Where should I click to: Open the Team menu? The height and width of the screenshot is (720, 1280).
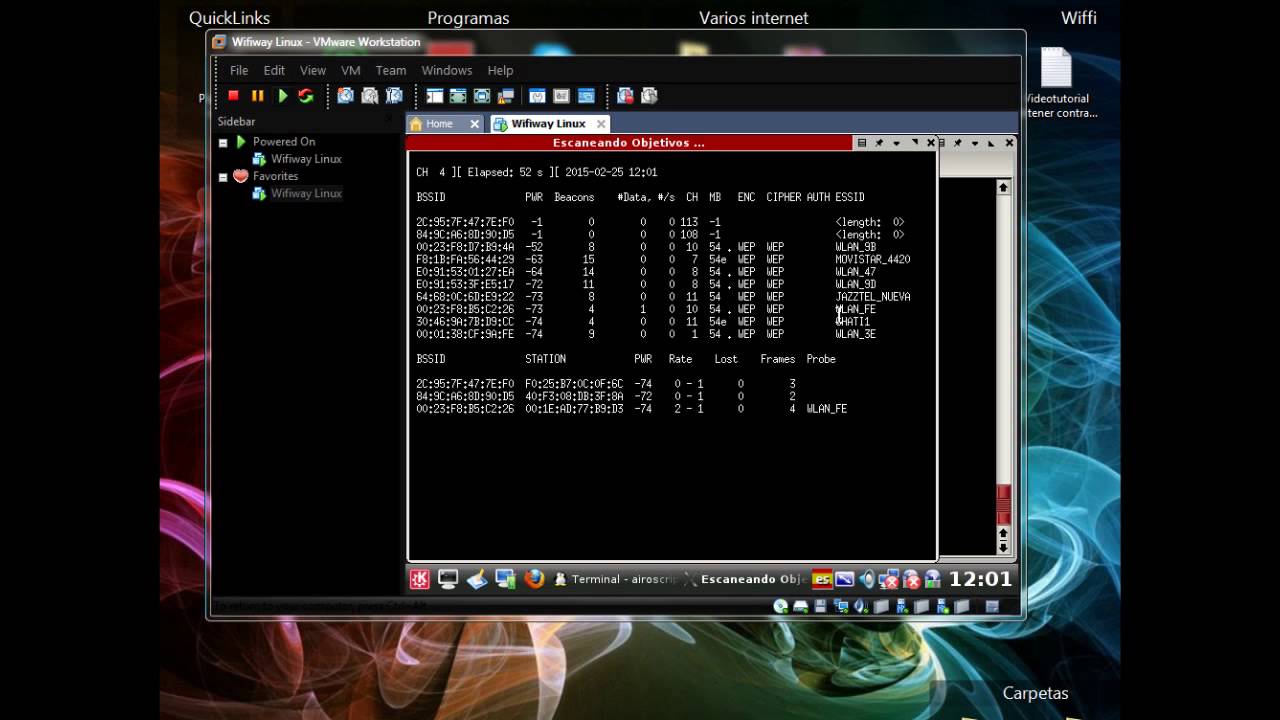pyautogui.click(x=391, y=70)
